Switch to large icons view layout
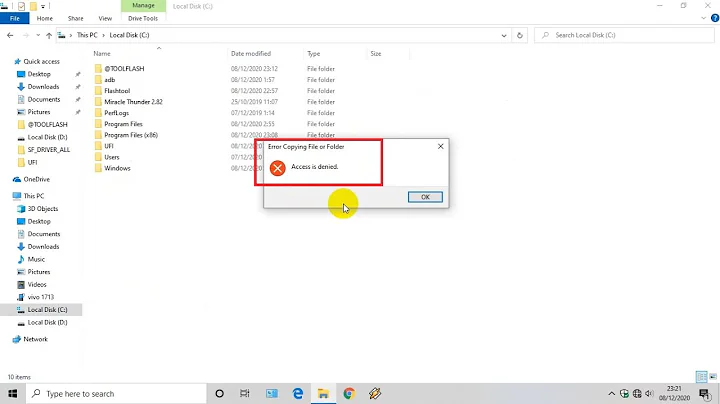The width and height of the screenshot is (720, 404). [x=713, y=377]
